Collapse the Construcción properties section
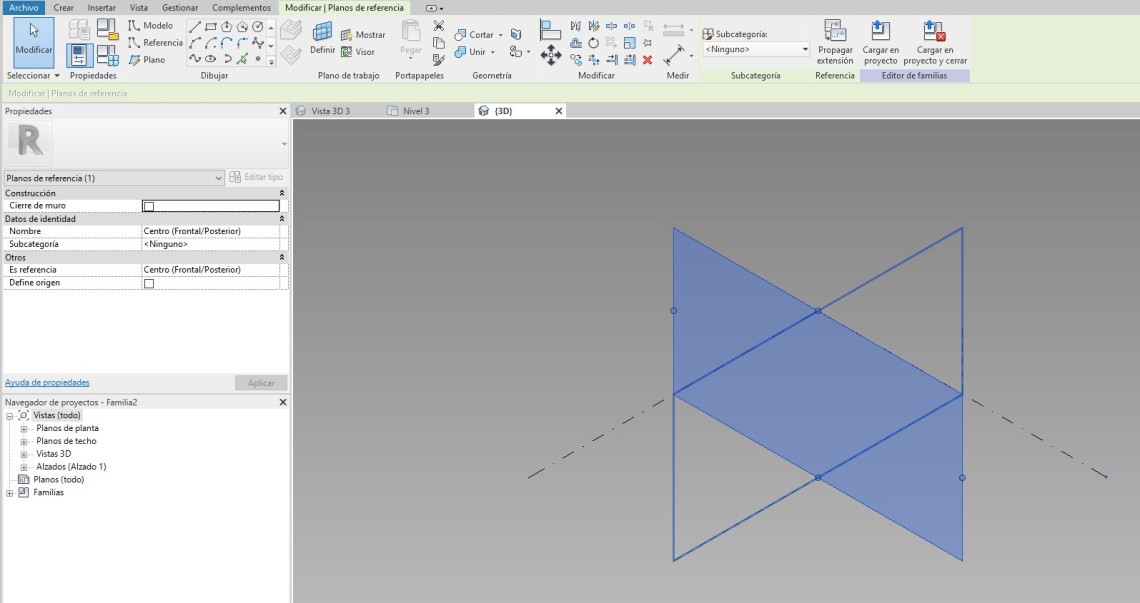Screen dimensions: 1140x603 pyautogui.click(x=281, y=193)
